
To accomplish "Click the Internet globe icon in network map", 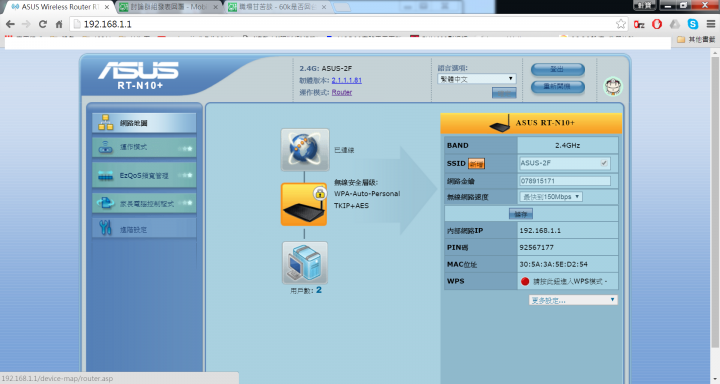I will [x=305, y=150].
